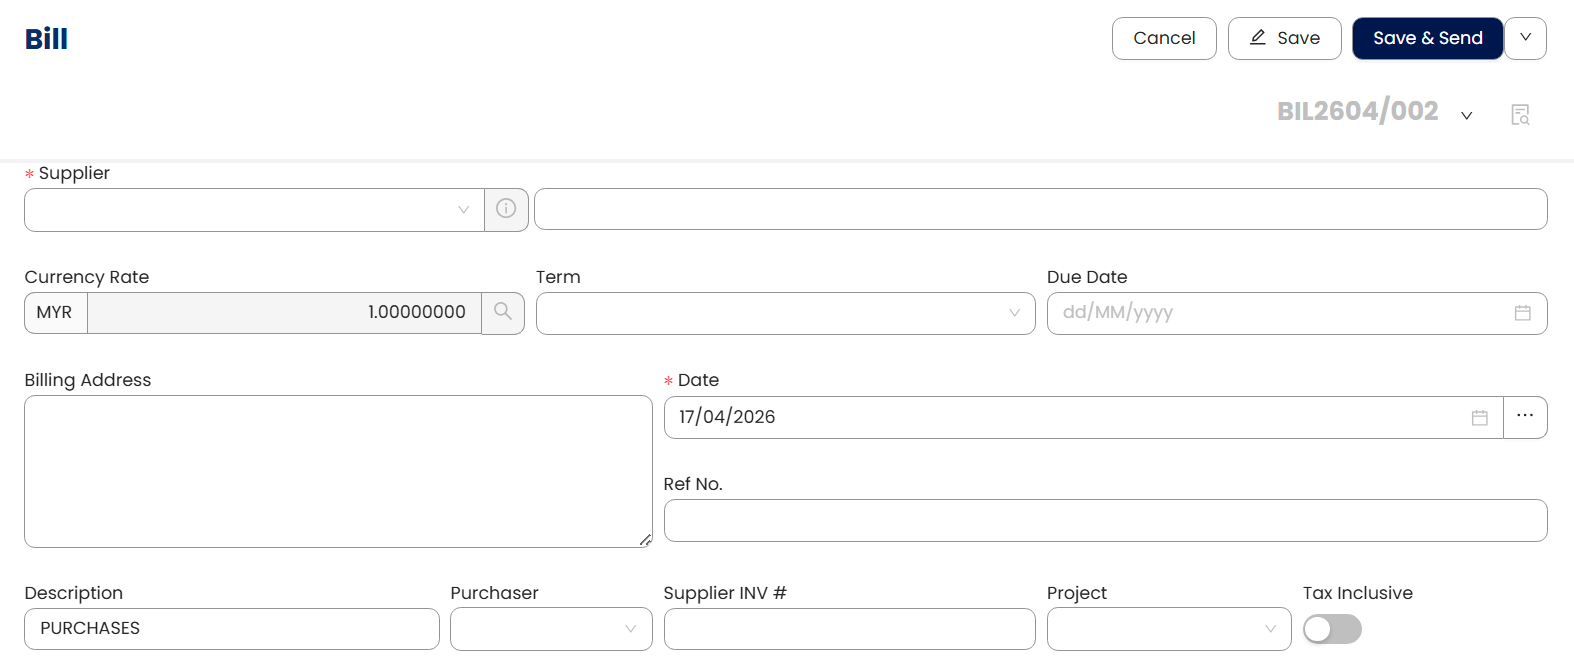
Task: Expand the Project dropdown
Action: click(1168, 629)
